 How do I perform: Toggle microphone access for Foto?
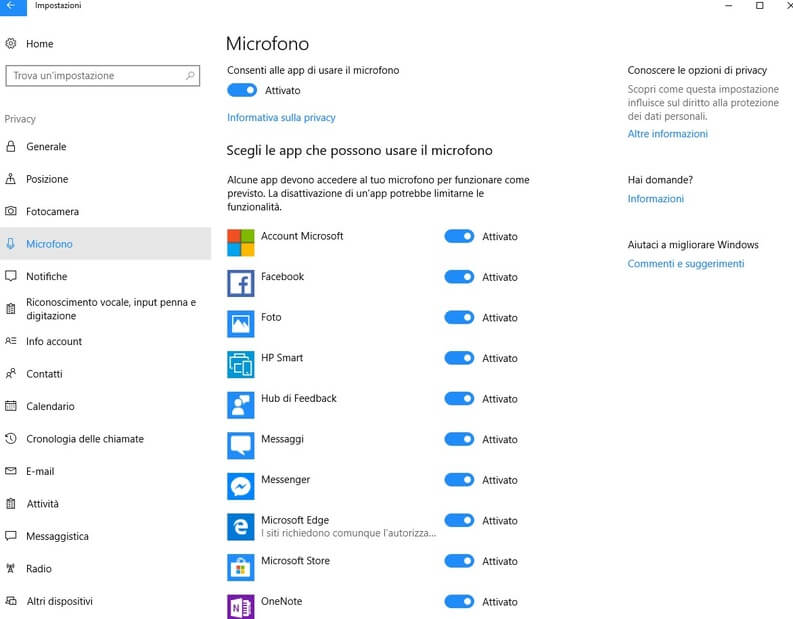point(459,317)
